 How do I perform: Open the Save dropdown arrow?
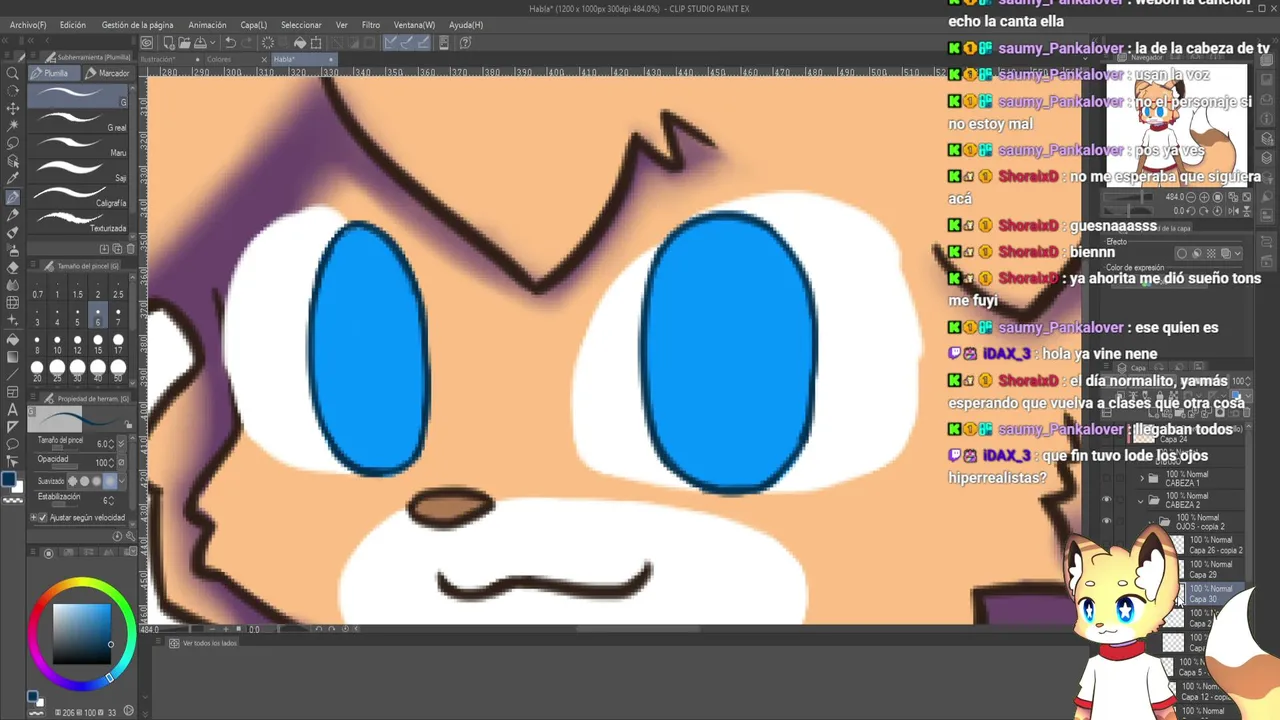click(213, 43)
